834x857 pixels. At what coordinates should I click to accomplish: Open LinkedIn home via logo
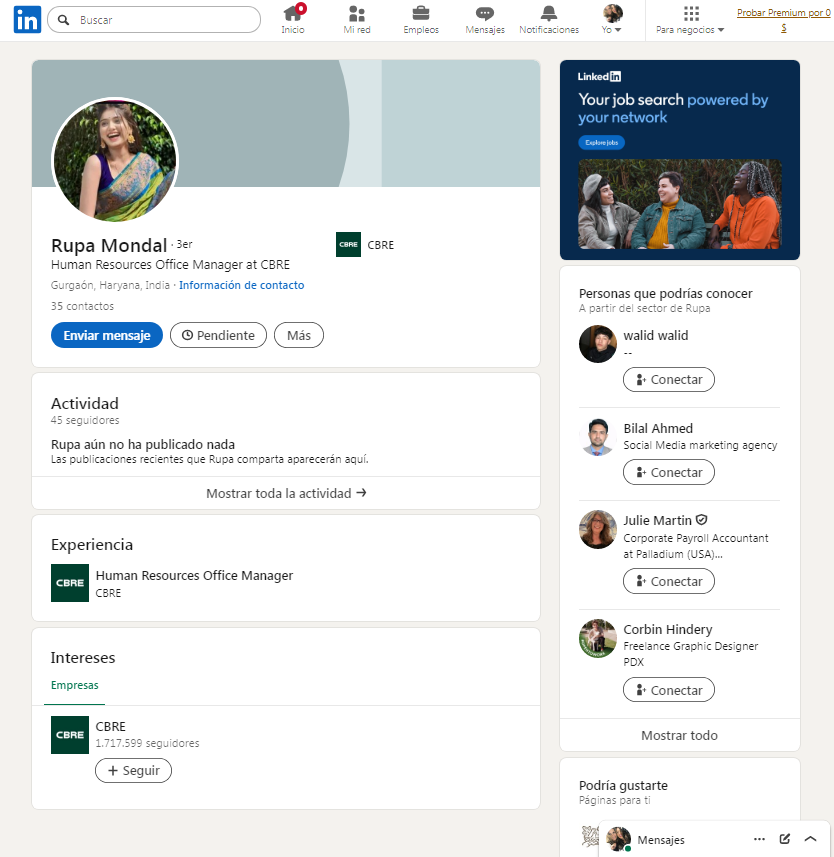(x=27, y=20)
